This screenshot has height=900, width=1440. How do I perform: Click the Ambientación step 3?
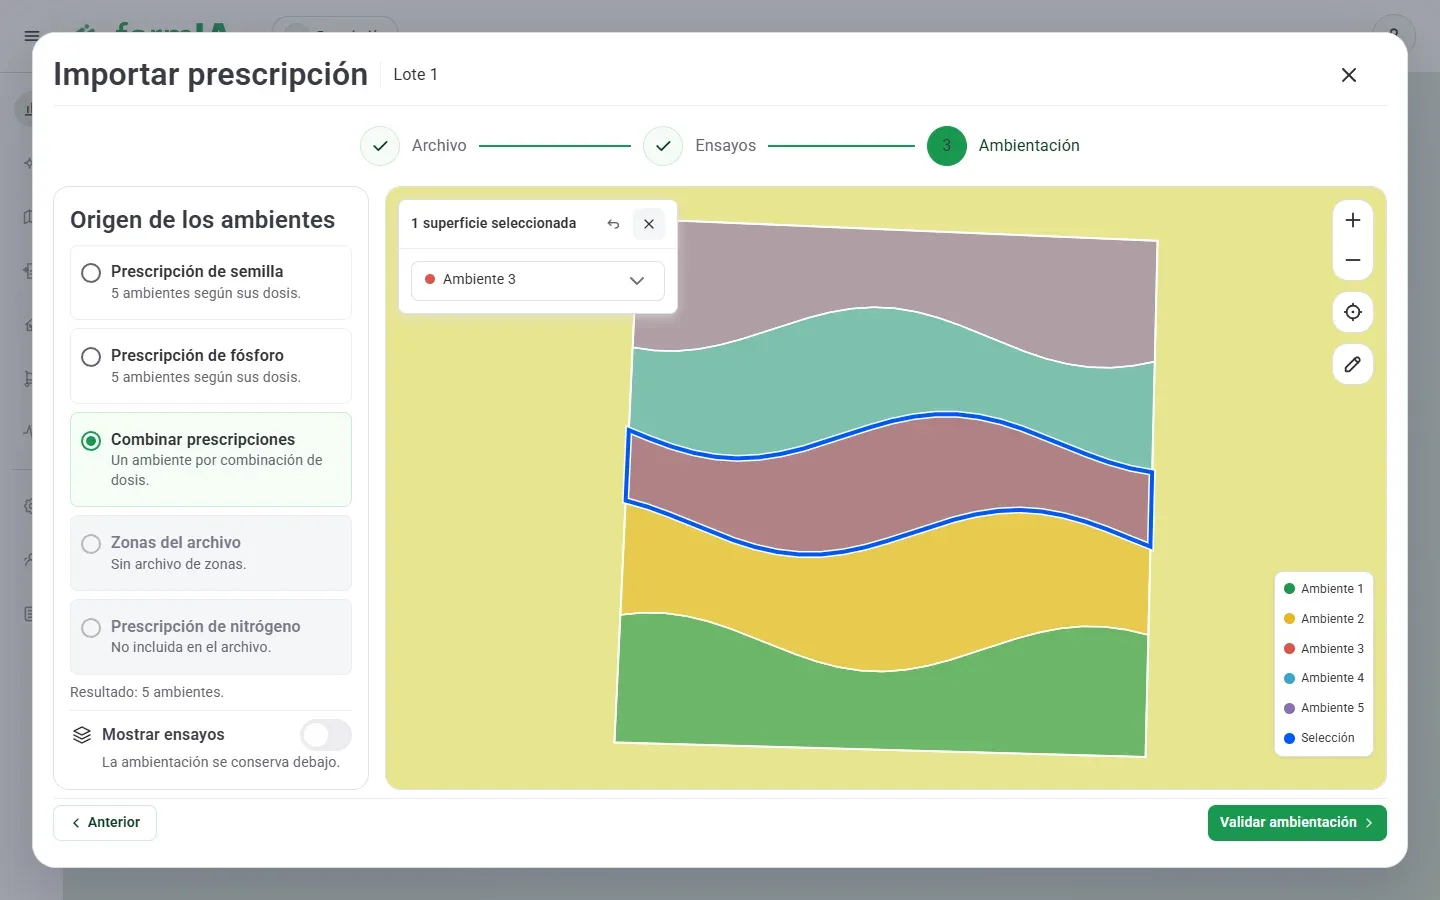point(1003,146)
